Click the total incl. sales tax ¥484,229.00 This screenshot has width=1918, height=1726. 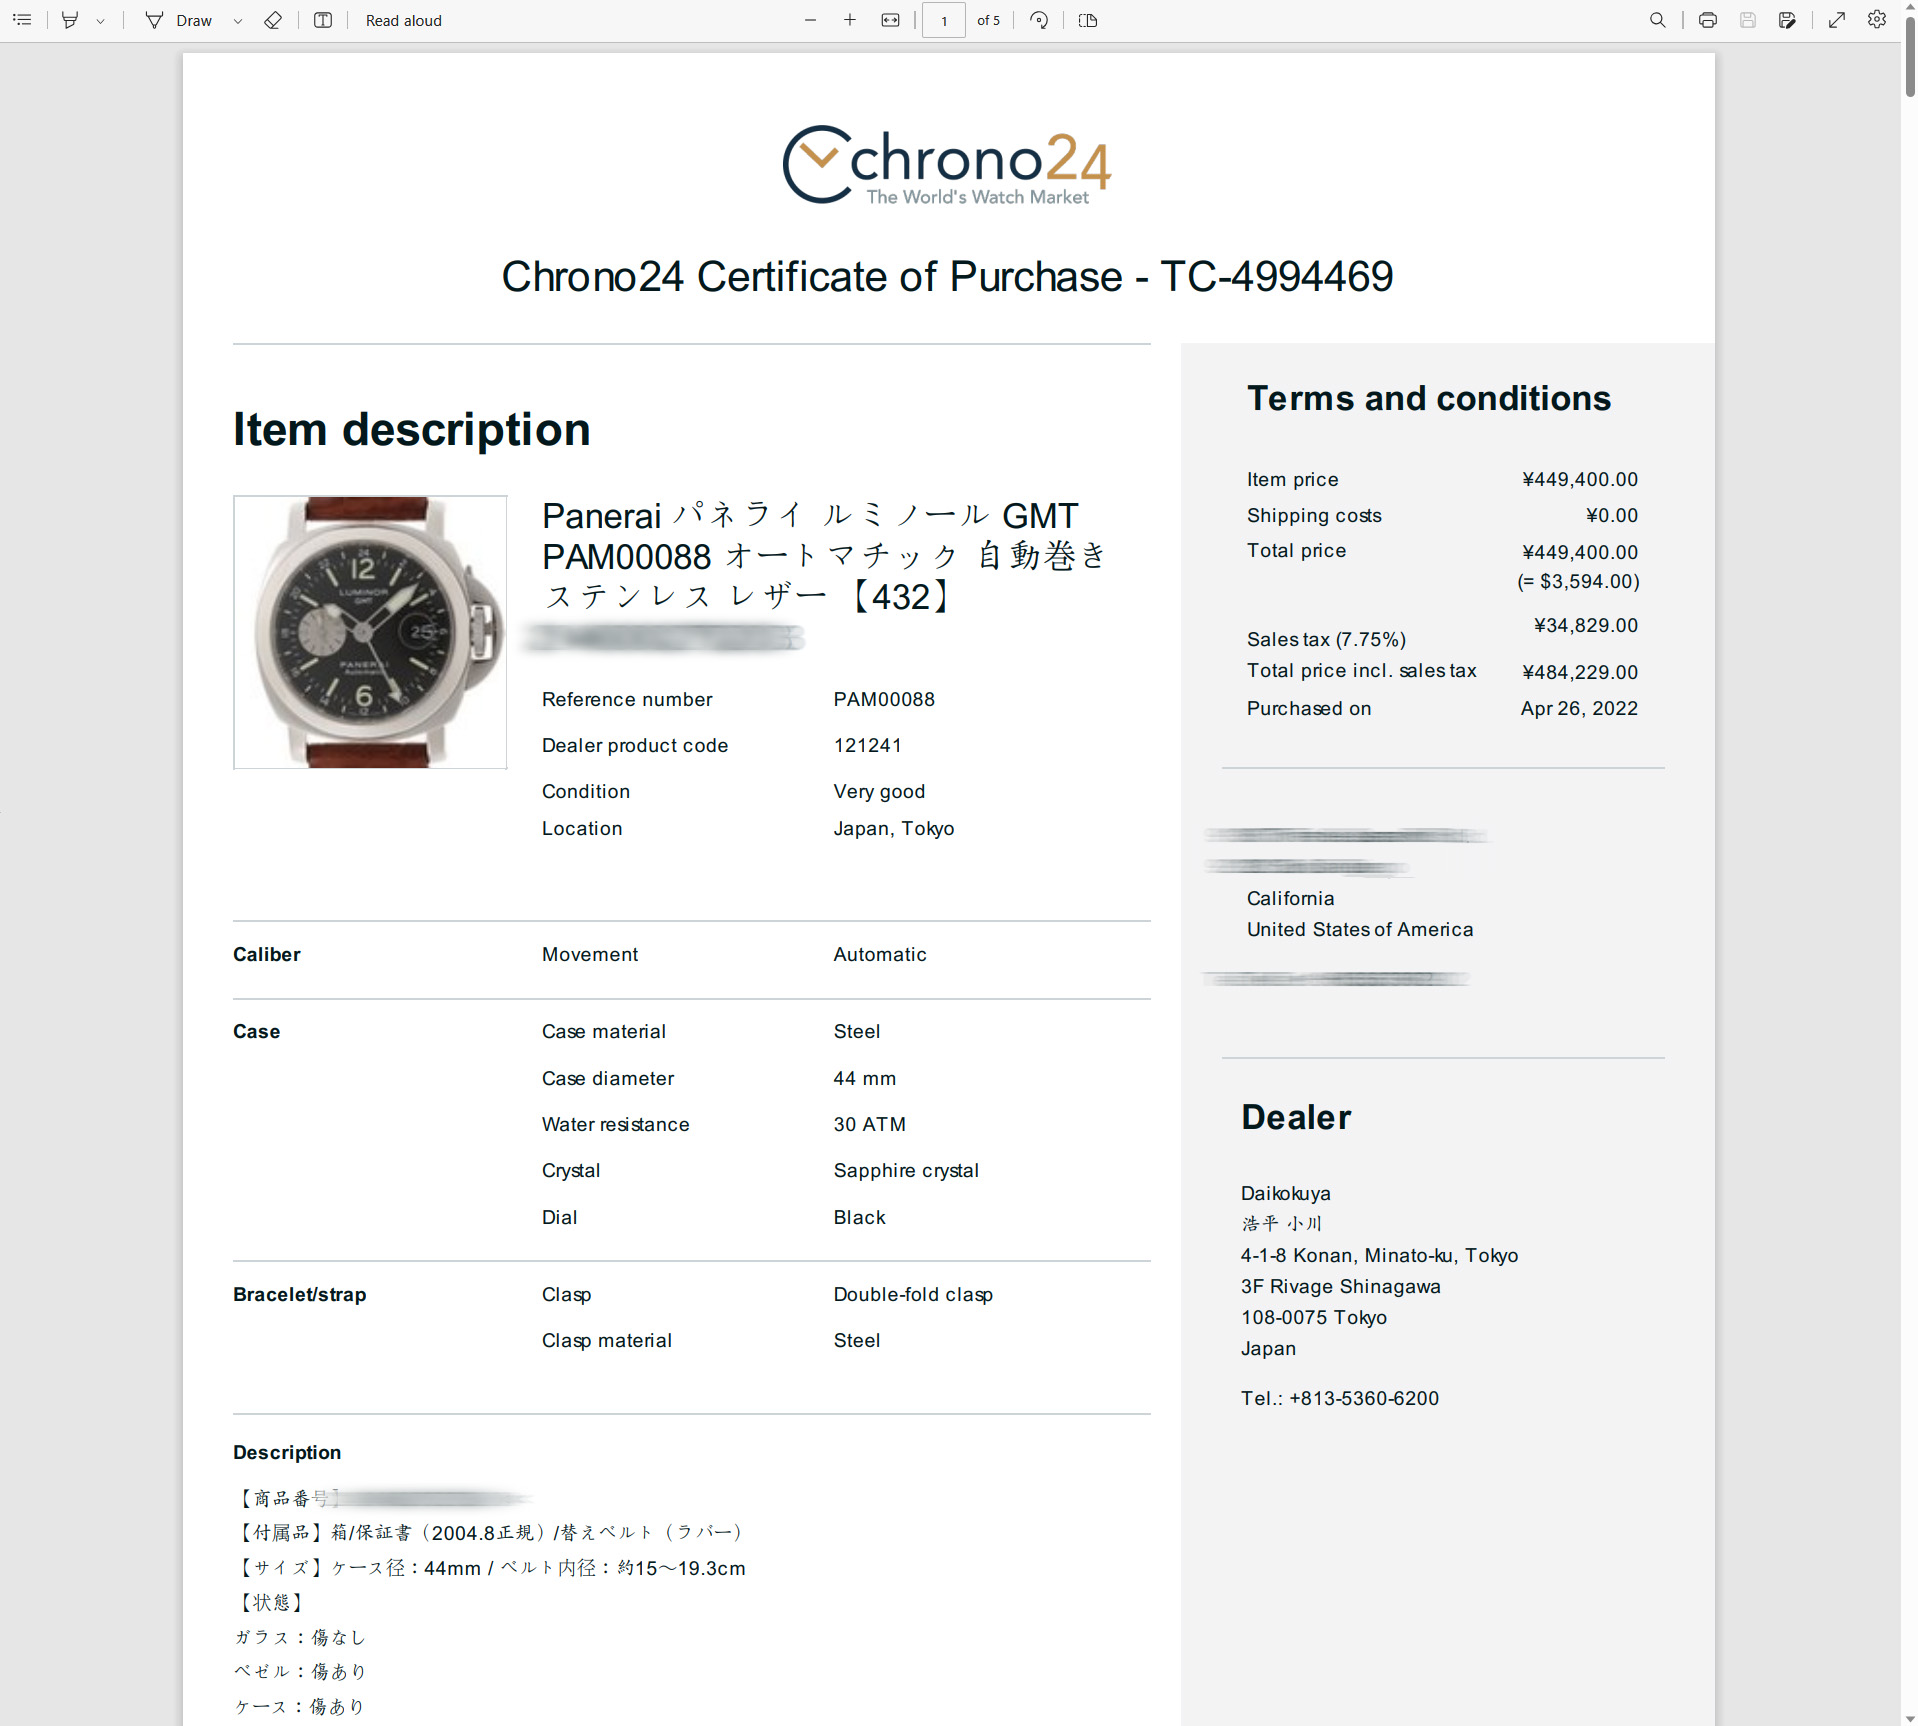pos(1580,672)
